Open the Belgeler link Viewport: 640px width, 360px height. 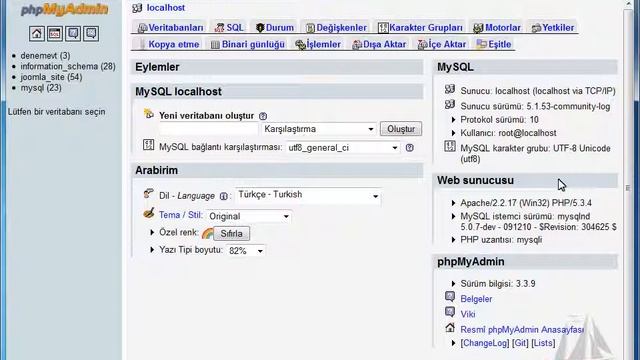(476, 299)
